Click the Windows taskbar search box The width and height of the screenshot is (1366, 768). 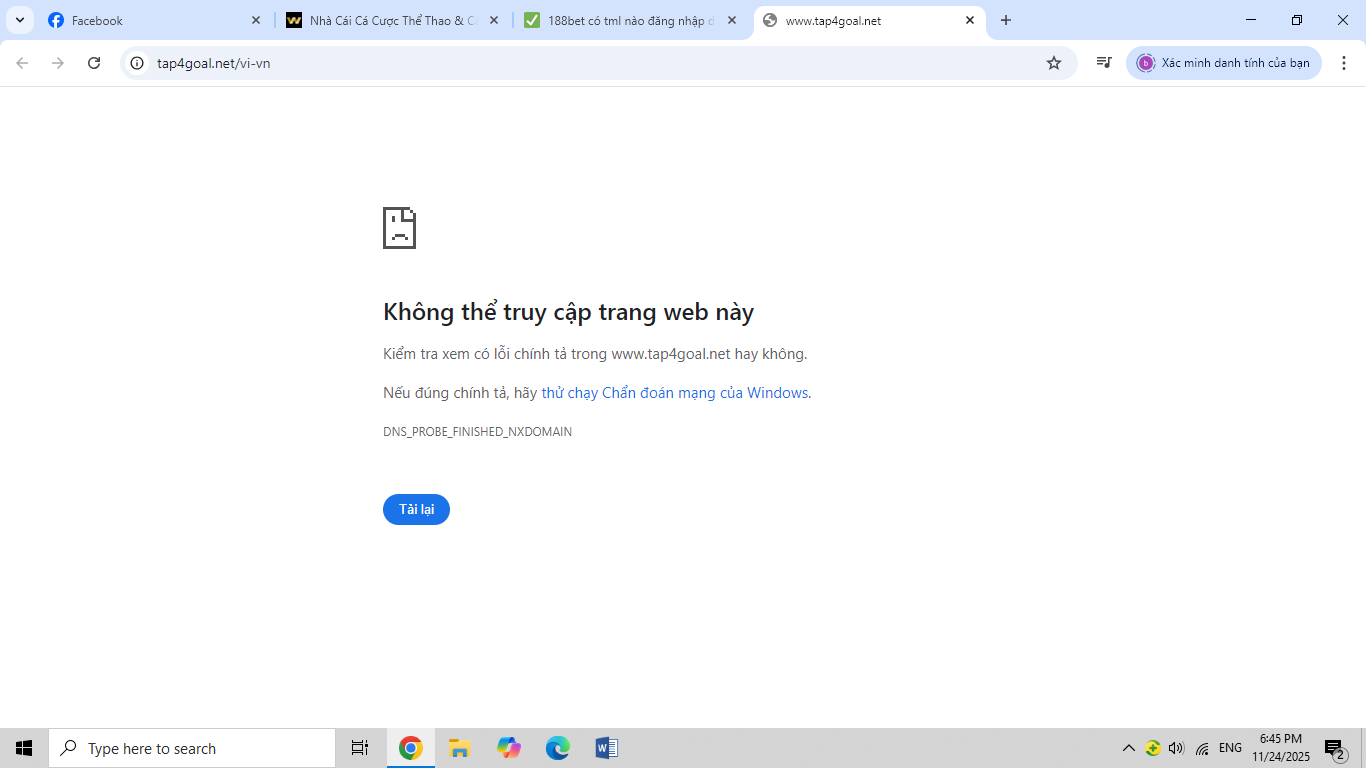click(x=192, y=748)
